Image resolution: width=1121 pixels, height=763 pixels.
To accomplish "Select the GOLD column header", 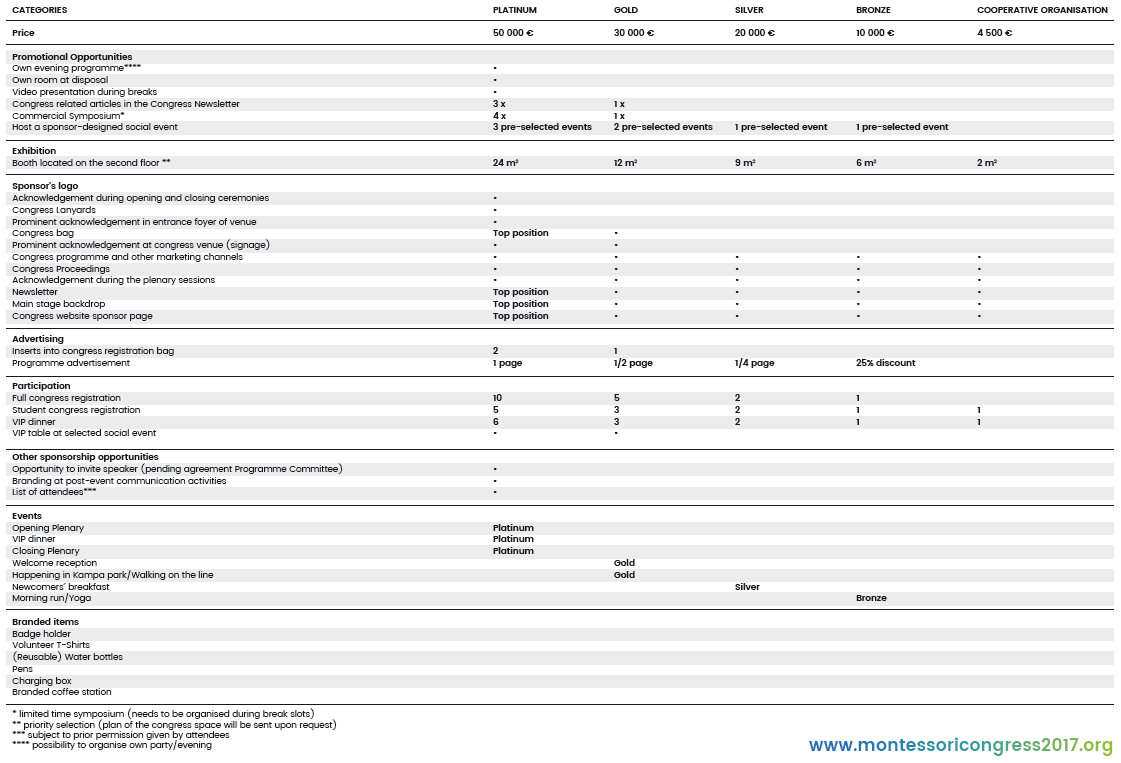I will pos(626,10).
